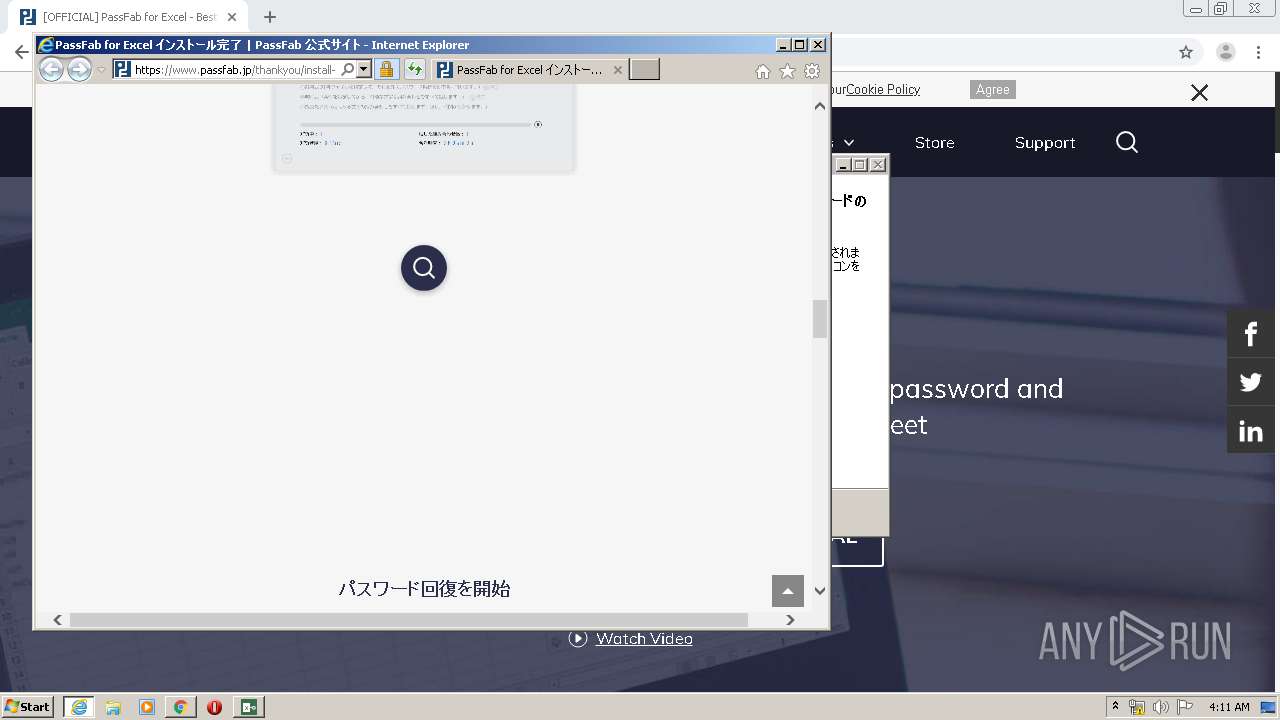Click IE vertical scrollbar down arrow
Image resolution: width=1280 pixels, height=720 pixels.
coord(820,590)
